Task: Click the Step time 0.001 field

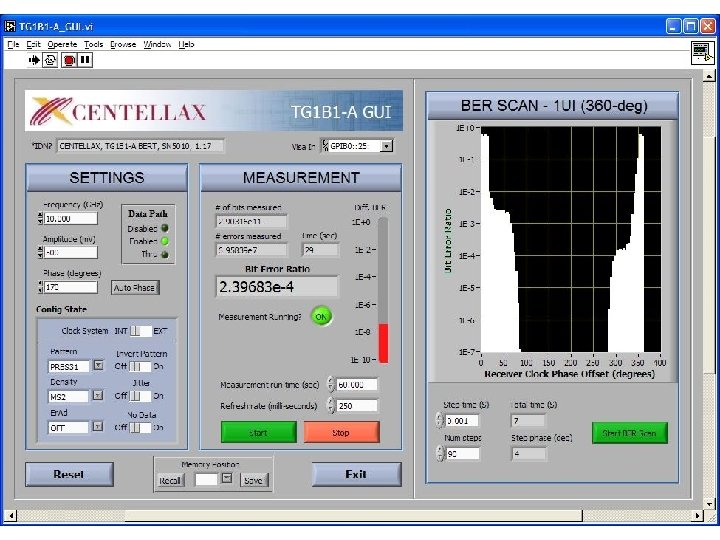Action: tap(462, 420)
